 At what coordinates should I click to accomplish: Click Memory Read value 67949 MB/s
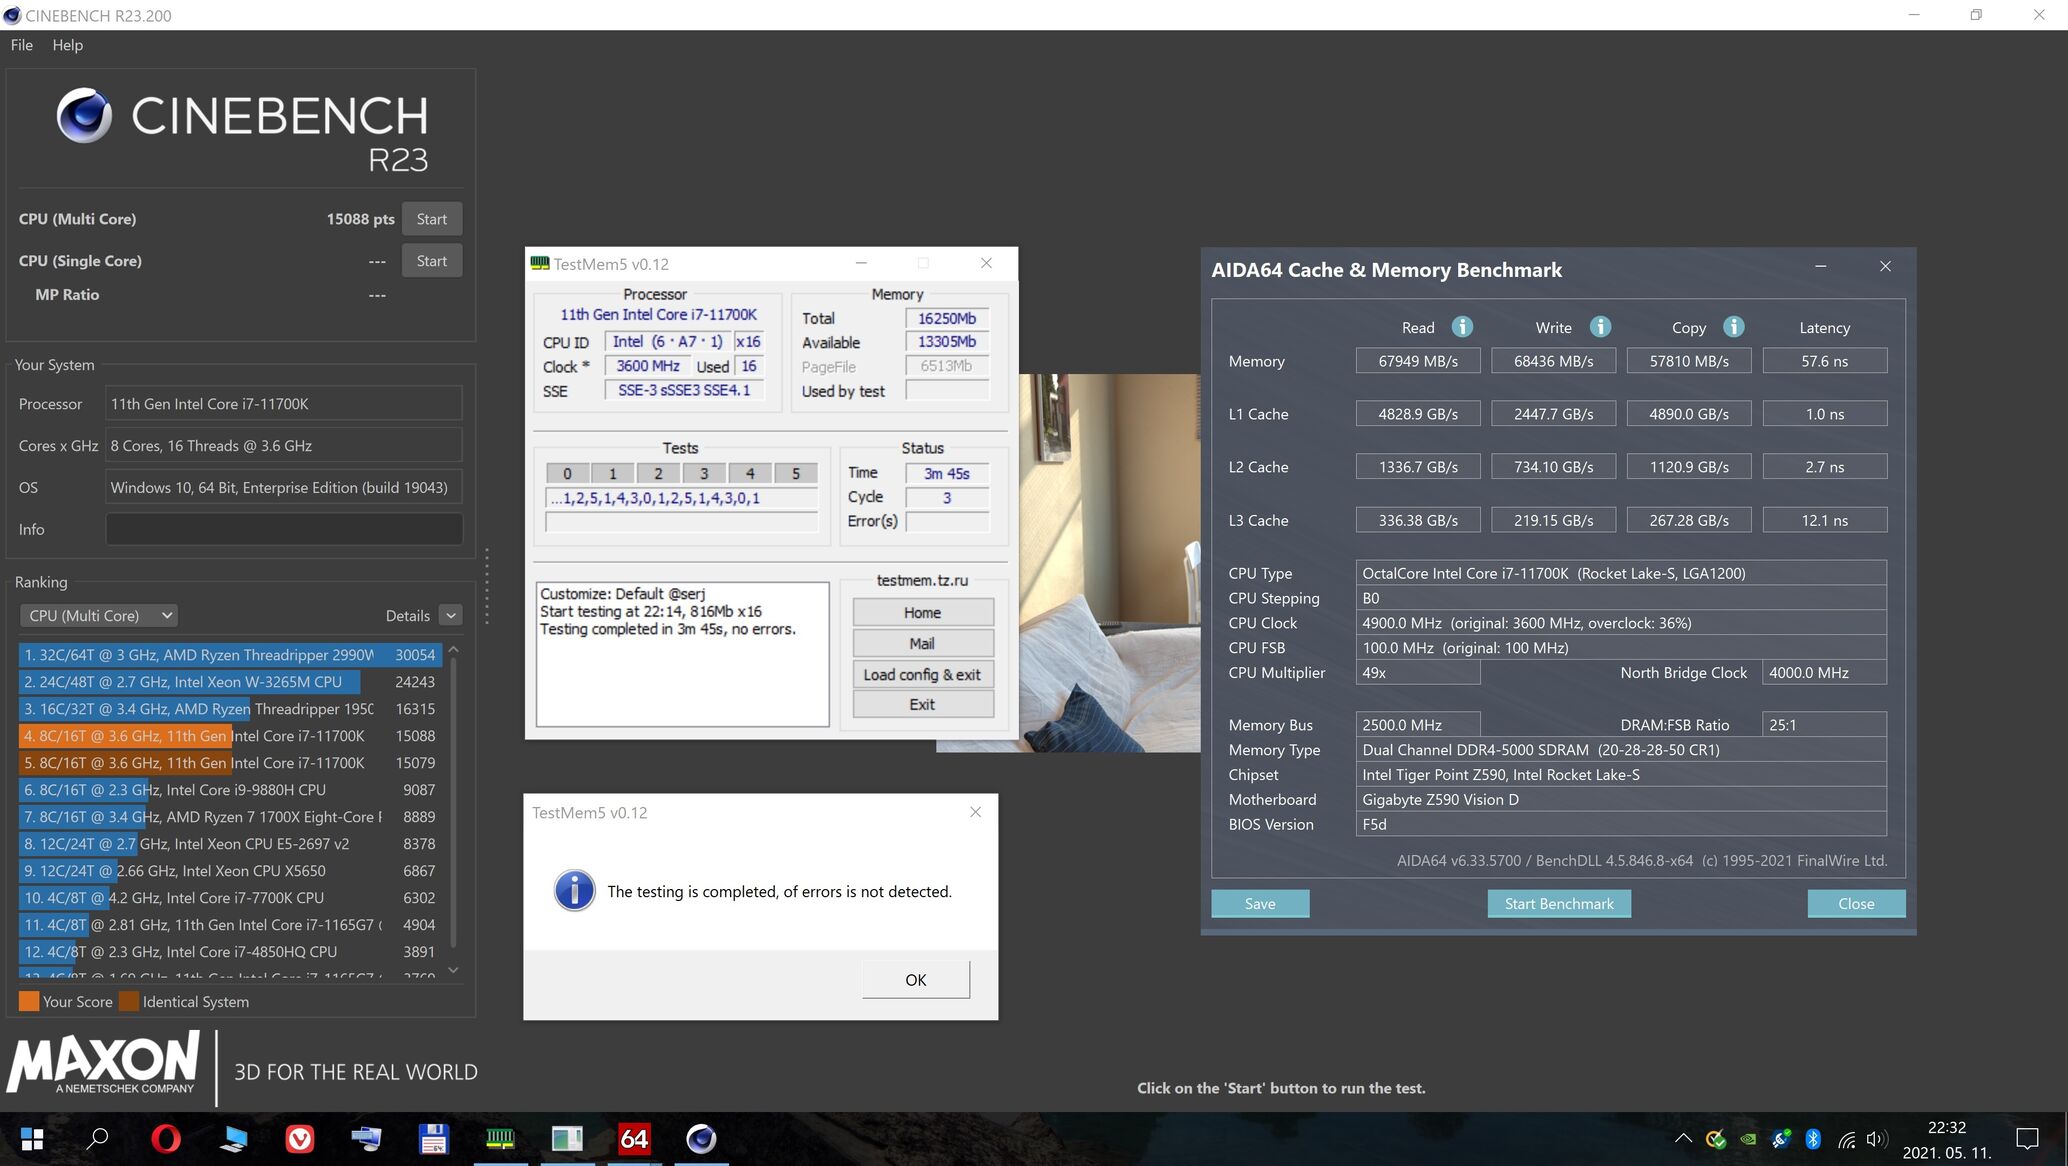pos(1418,361)
